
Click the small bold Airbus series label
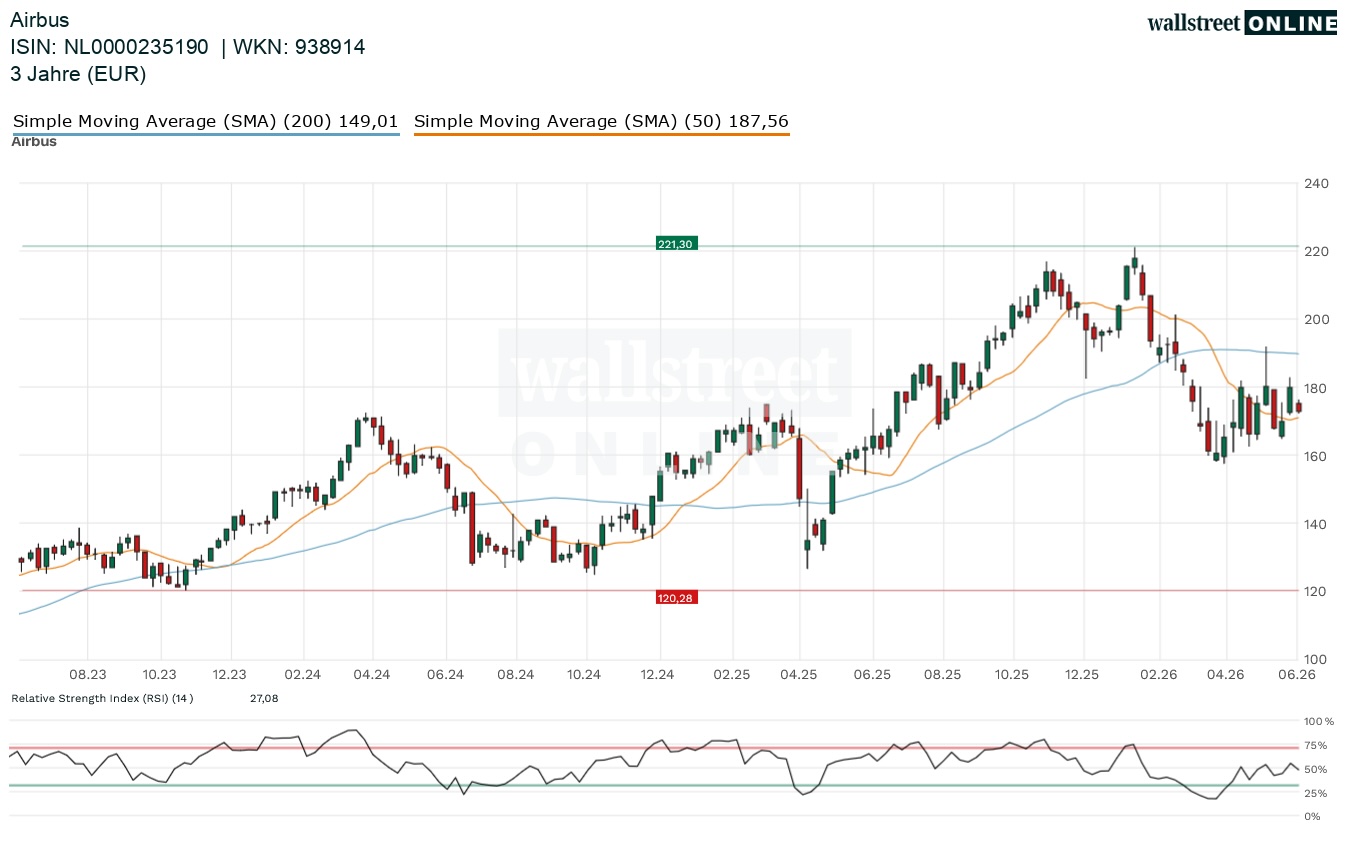[x=34, y=141]
